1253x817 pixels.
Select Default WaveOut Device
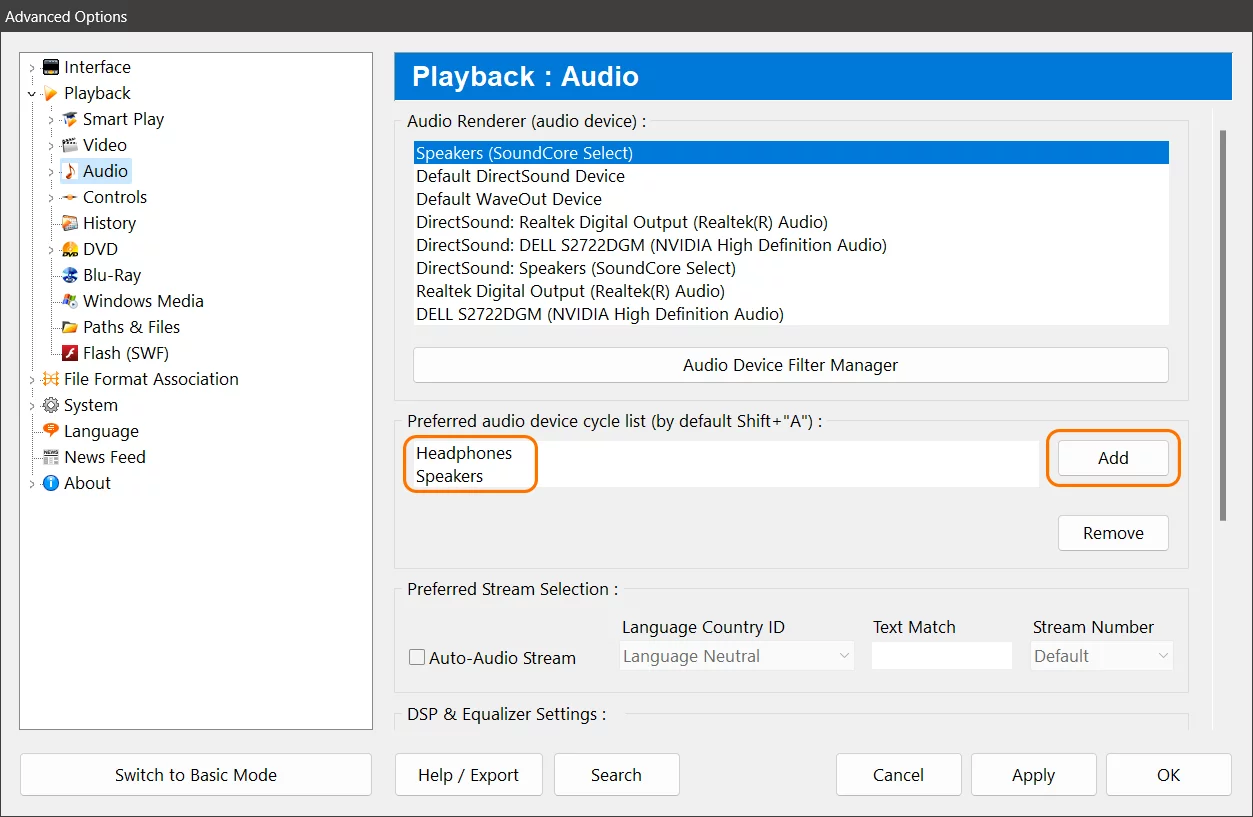(791, 199)
